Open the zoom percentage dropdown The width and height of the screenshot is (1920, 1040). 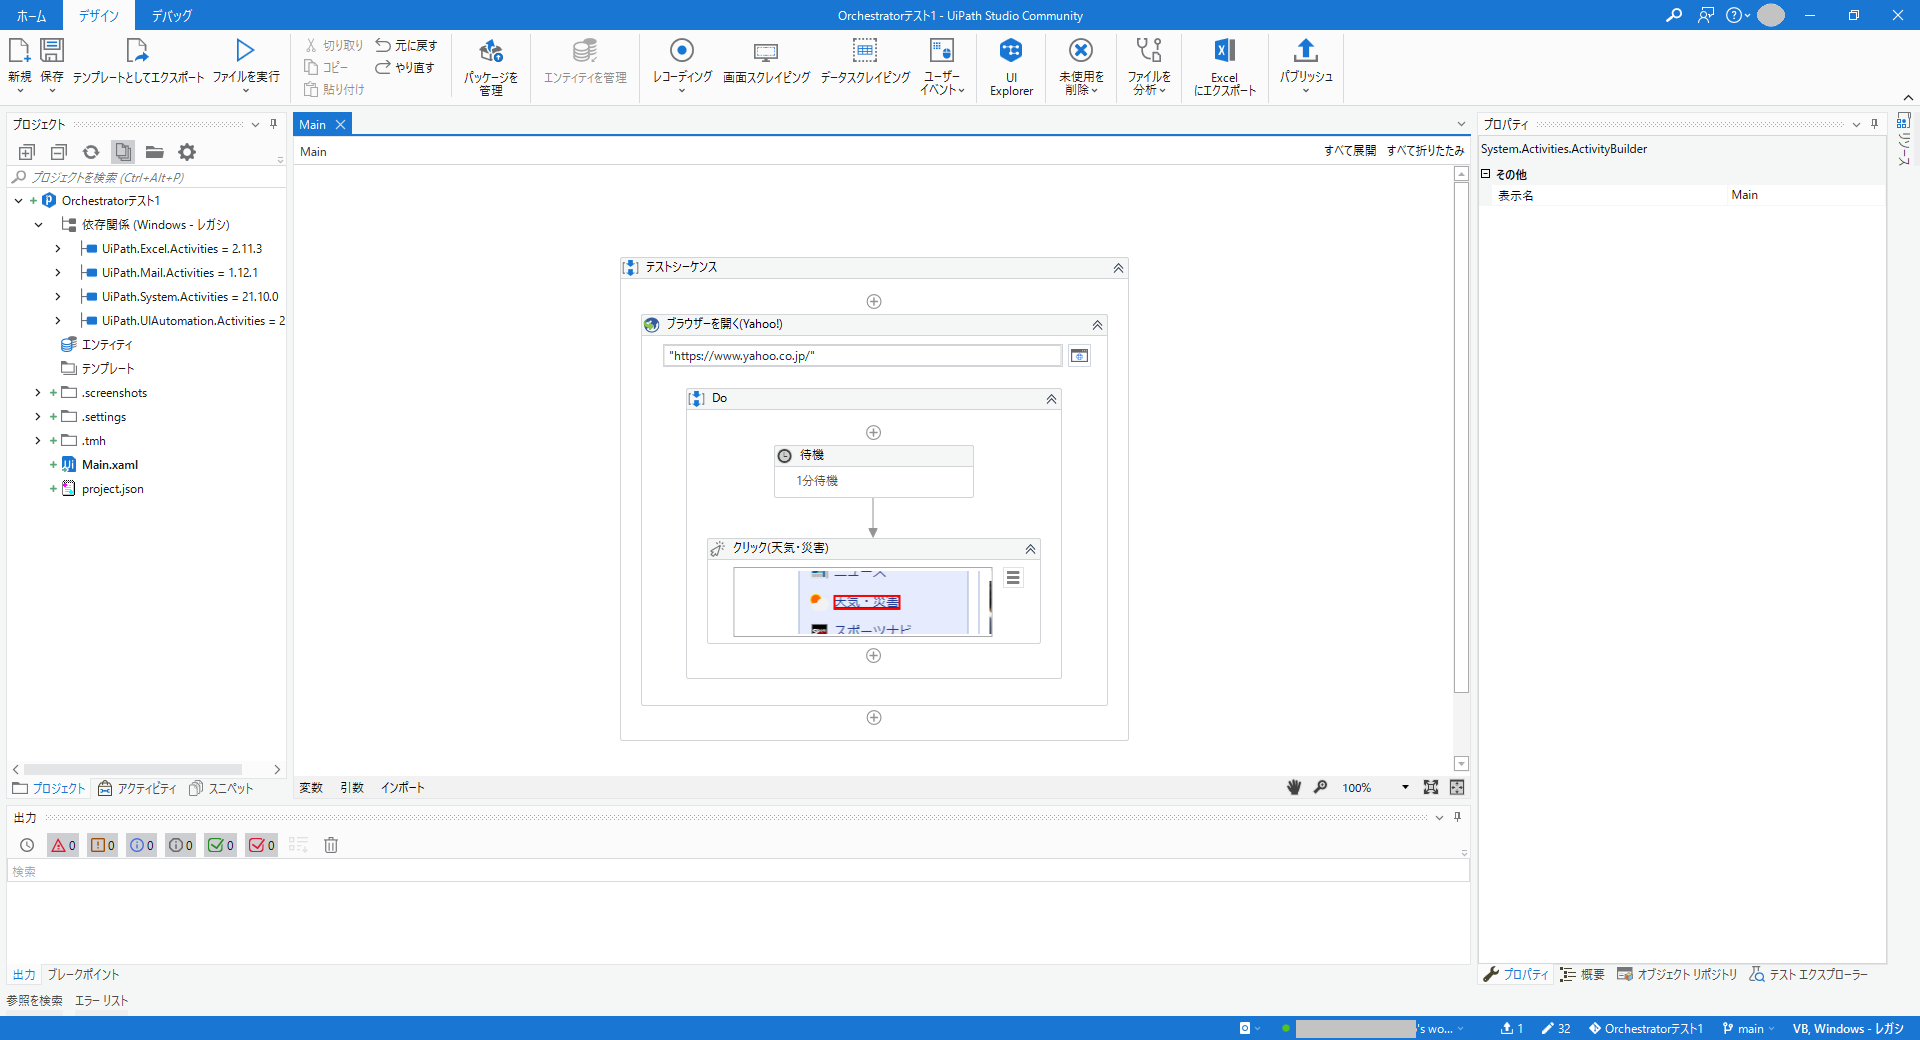pyautogui.click(x=1405, y=787)
